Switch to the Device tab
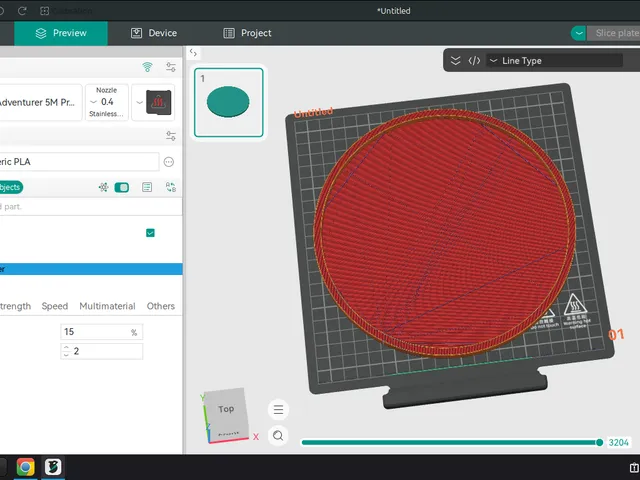The image size is (640, 480). (154, 33)
